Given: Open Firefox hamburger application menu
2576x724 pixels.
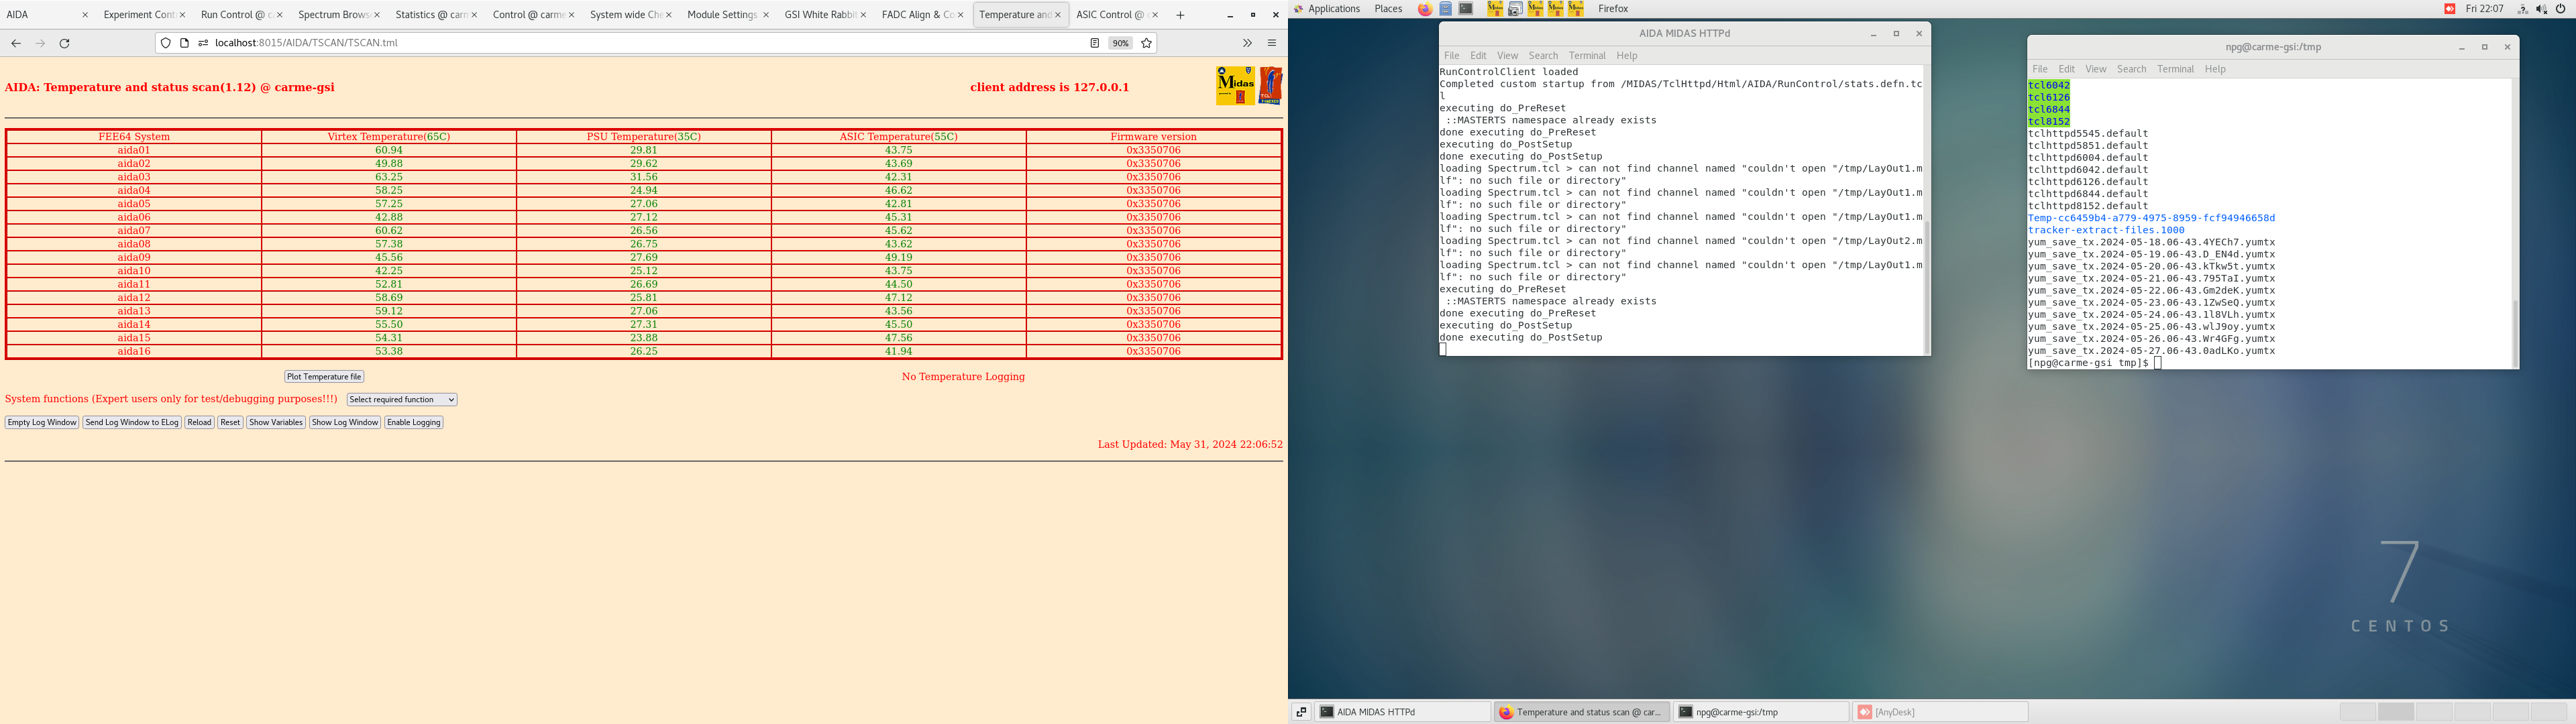Looking at the screenshot, I should (1272, 43).
